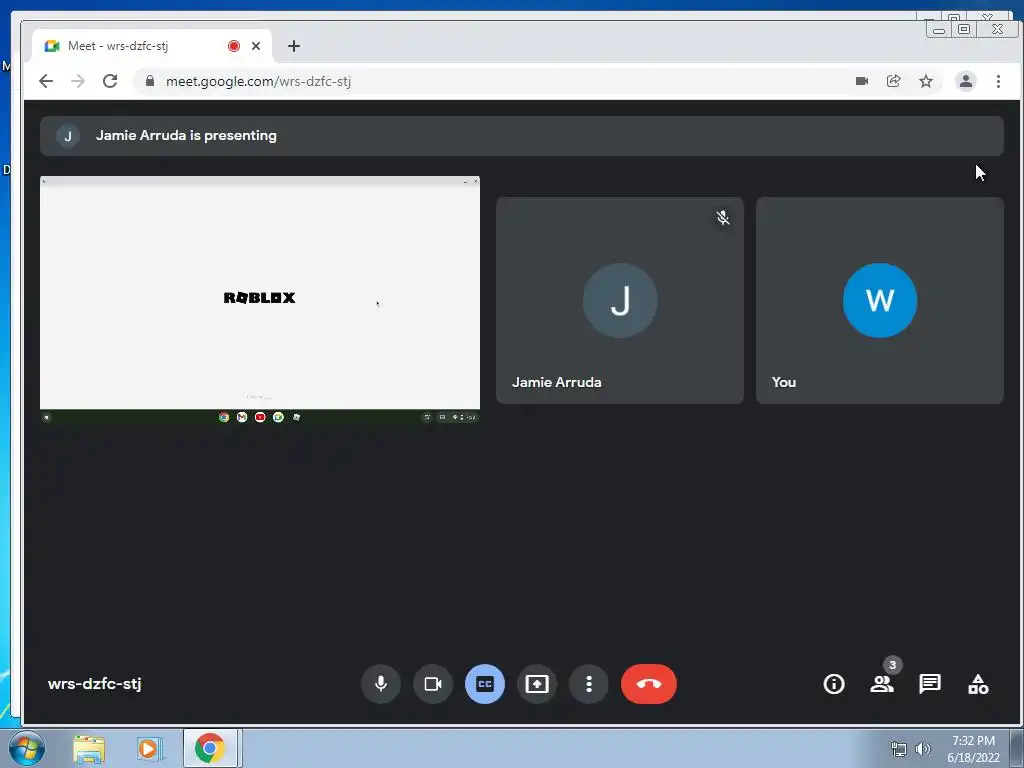Click the W avatar circle

(880, 300)
